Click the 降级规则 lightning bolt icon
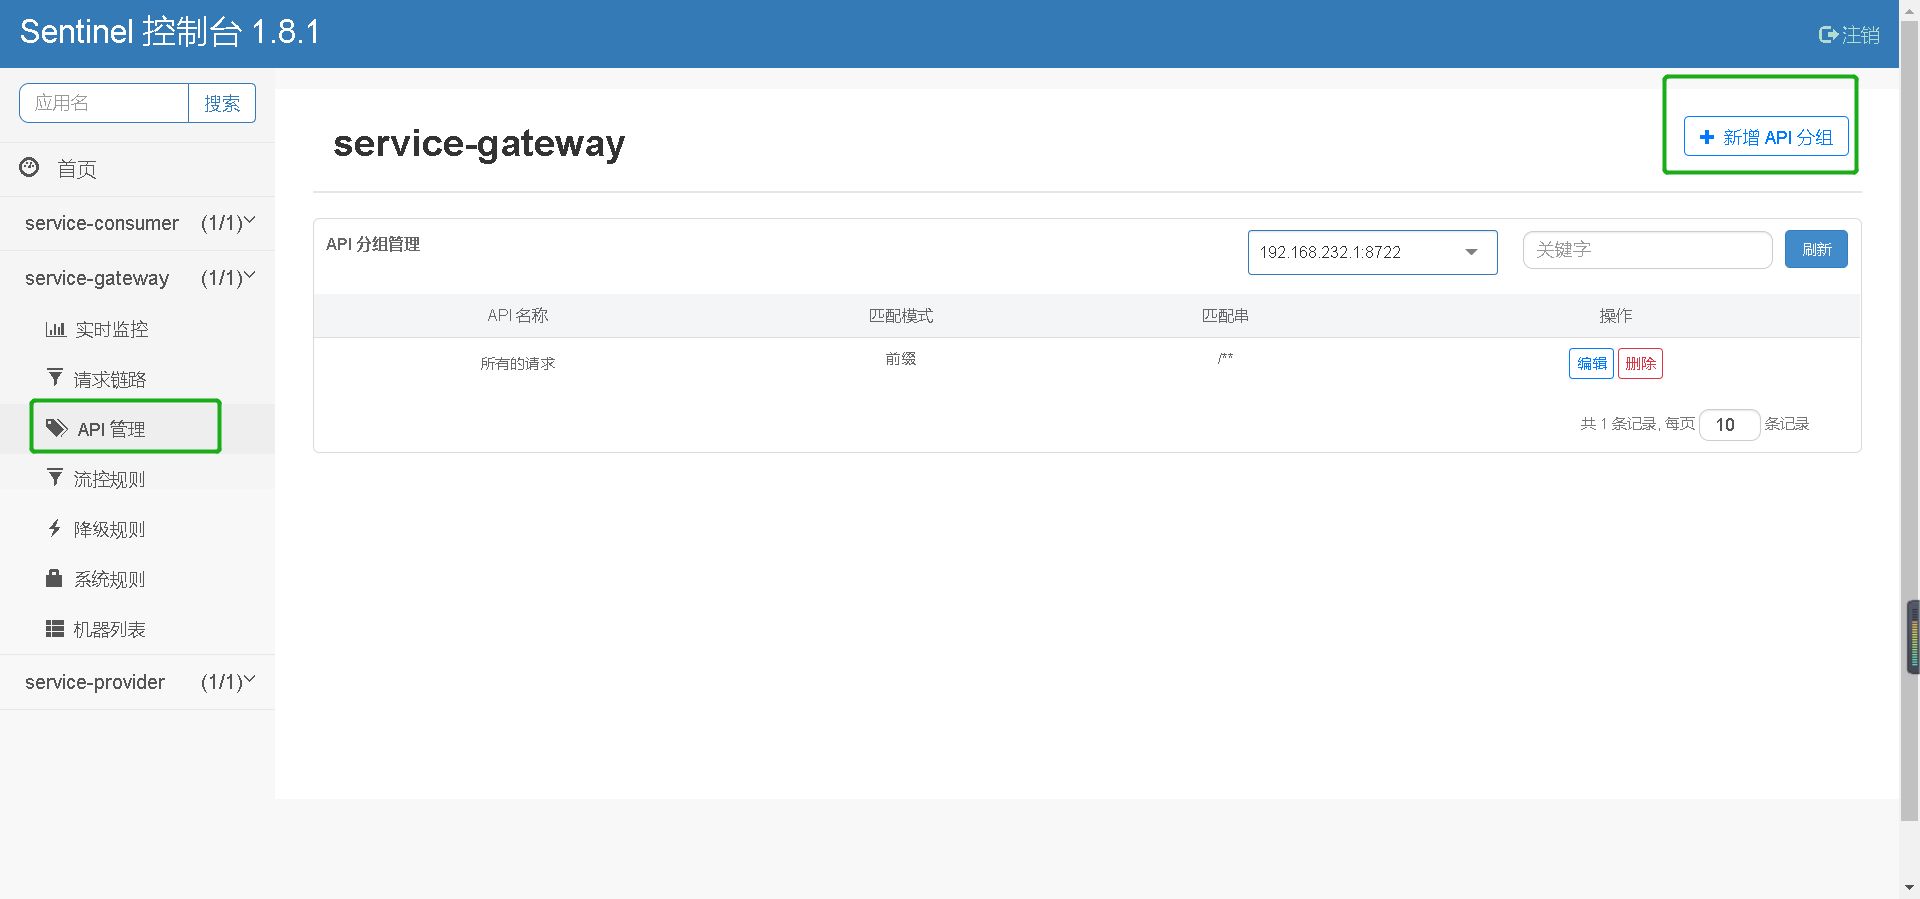Image resolution: width=1920 pixels, height=899 pixels. 55,527
